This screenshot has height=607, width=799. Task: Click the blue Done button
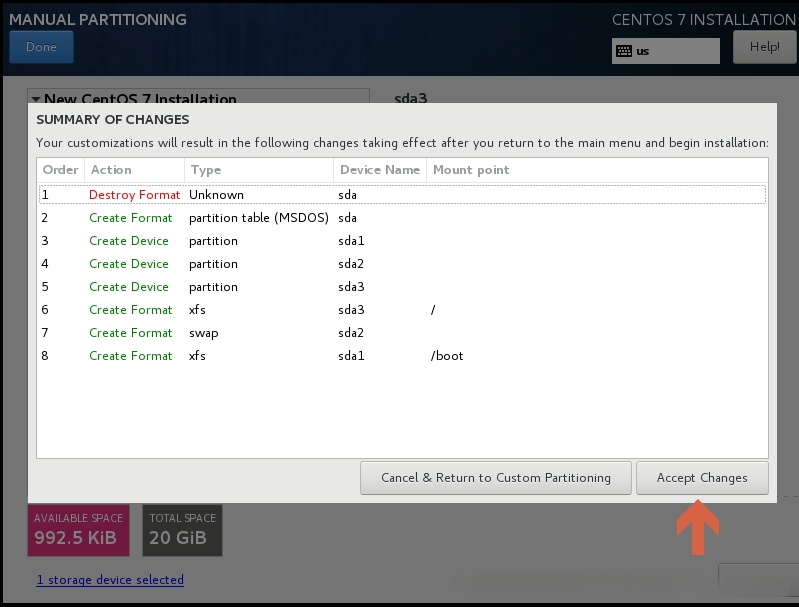click(41, 47)
